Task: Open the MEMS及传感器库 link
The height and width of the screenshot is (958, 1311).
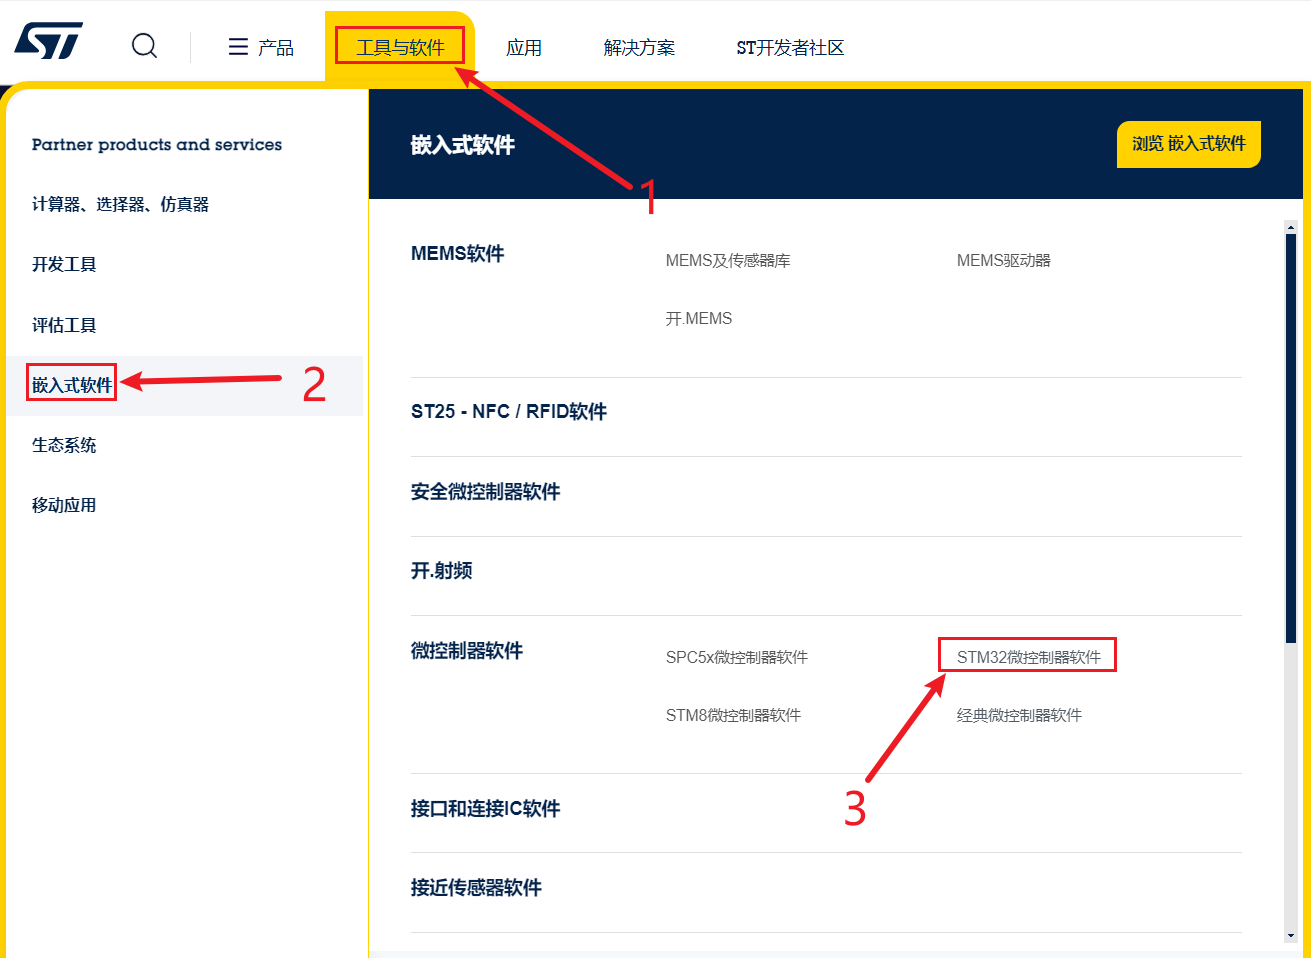Action: 728,260
